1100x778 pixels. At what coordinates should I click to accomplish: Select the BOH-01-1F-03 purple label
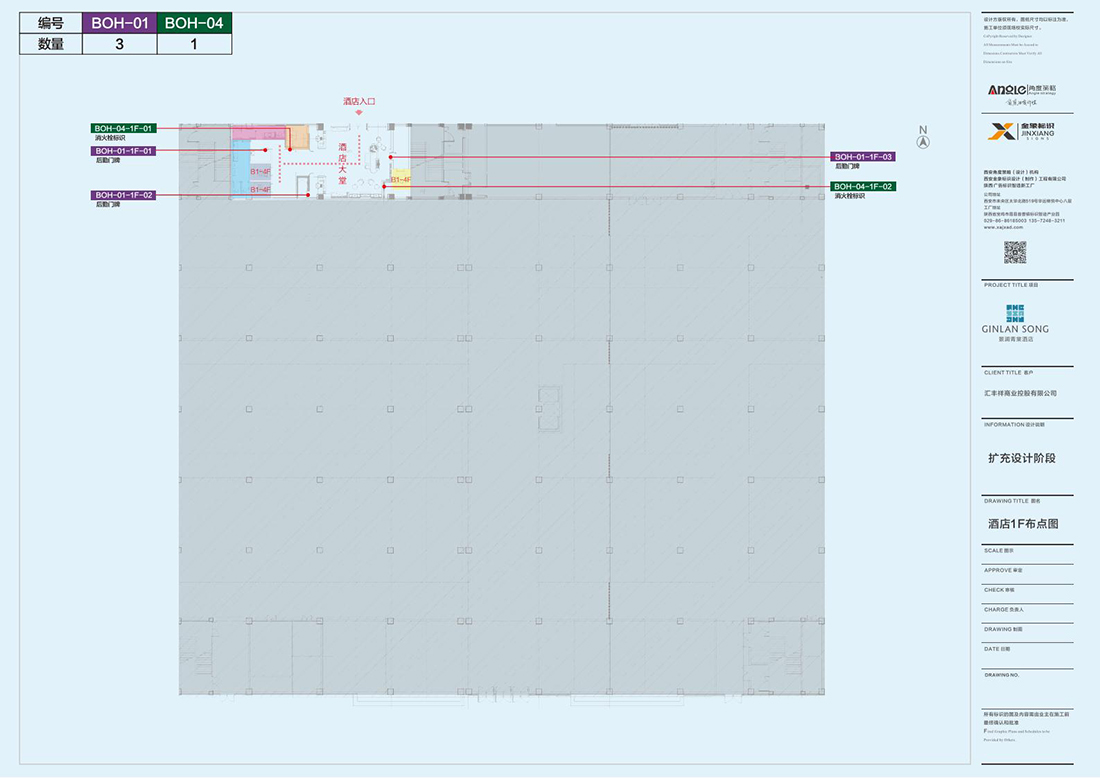(x=863, y=157)
